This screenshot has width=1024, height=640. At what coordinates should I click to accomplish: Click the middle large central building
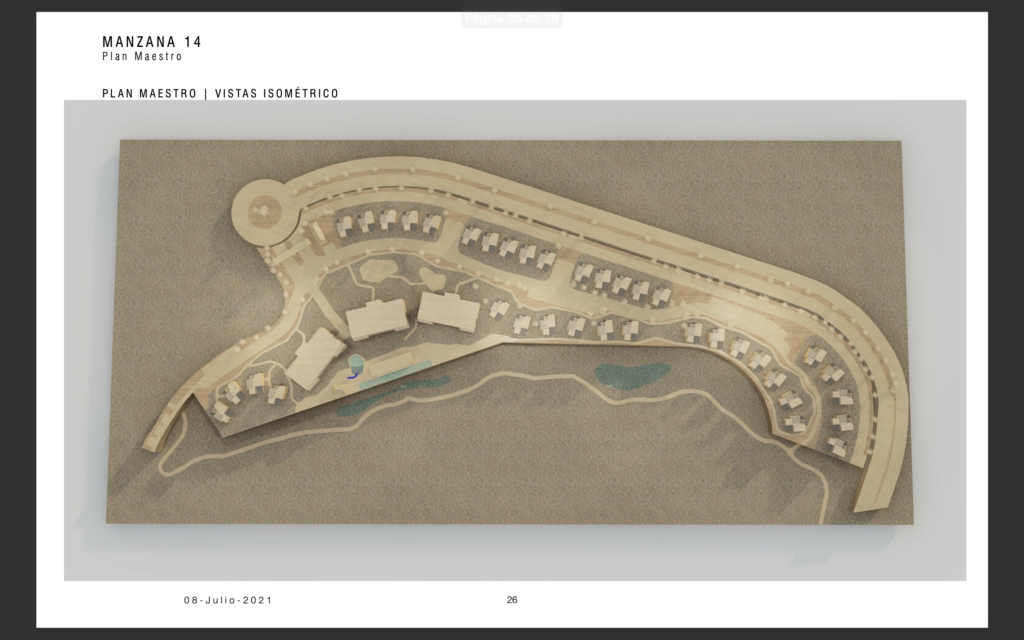376,320
